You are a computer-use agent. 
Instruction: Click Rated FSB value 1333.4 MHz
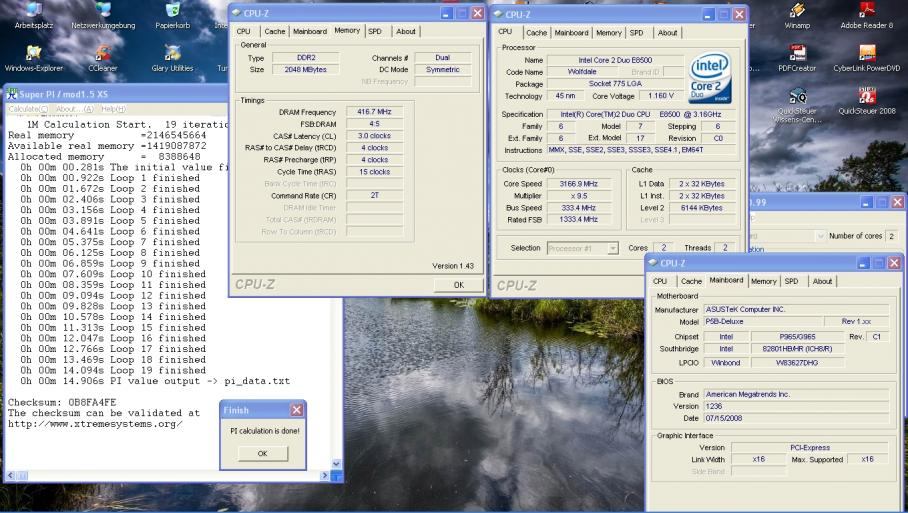[x=578, y=219]
